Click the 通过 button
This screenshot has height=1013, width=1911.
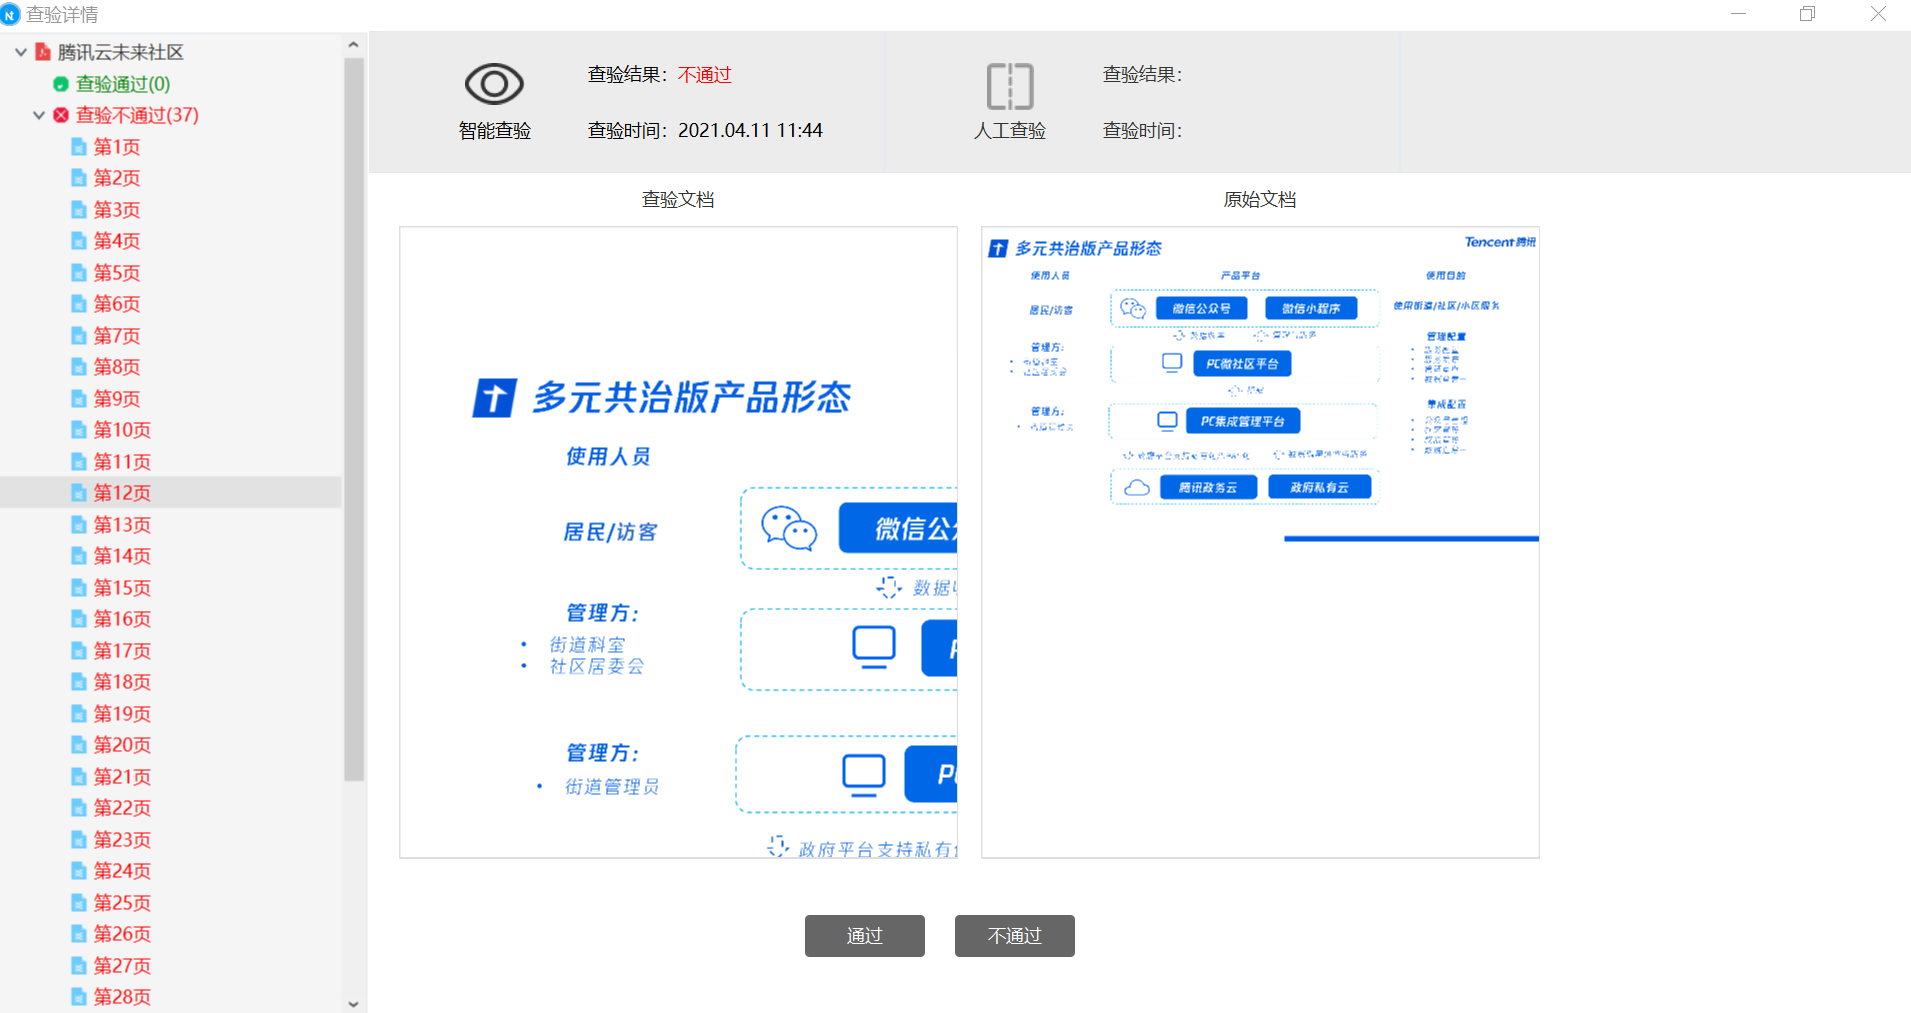(x=865, y=936)
